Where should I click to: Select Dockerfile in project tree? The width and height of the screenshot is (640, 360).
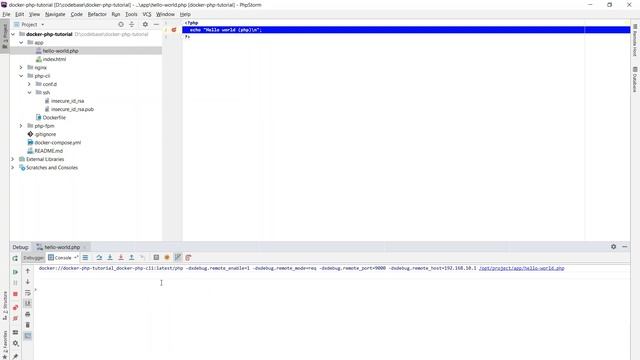click(54, 118)
